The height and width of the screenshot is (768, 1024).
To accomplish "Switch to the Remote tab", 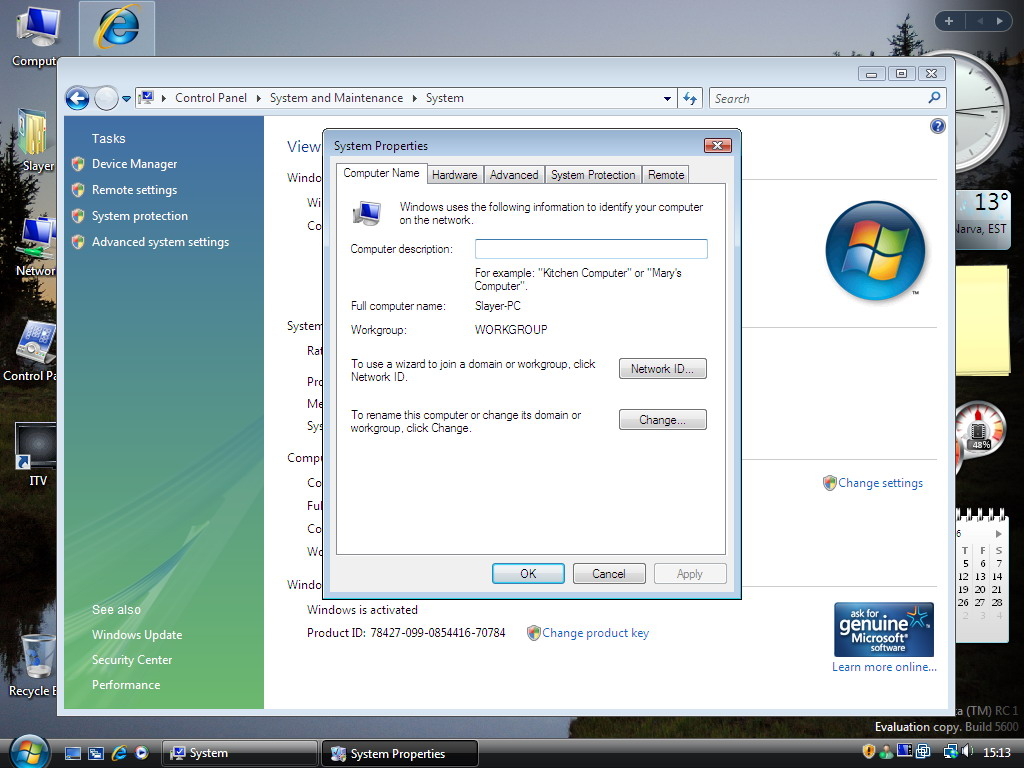I will point(666,175).
